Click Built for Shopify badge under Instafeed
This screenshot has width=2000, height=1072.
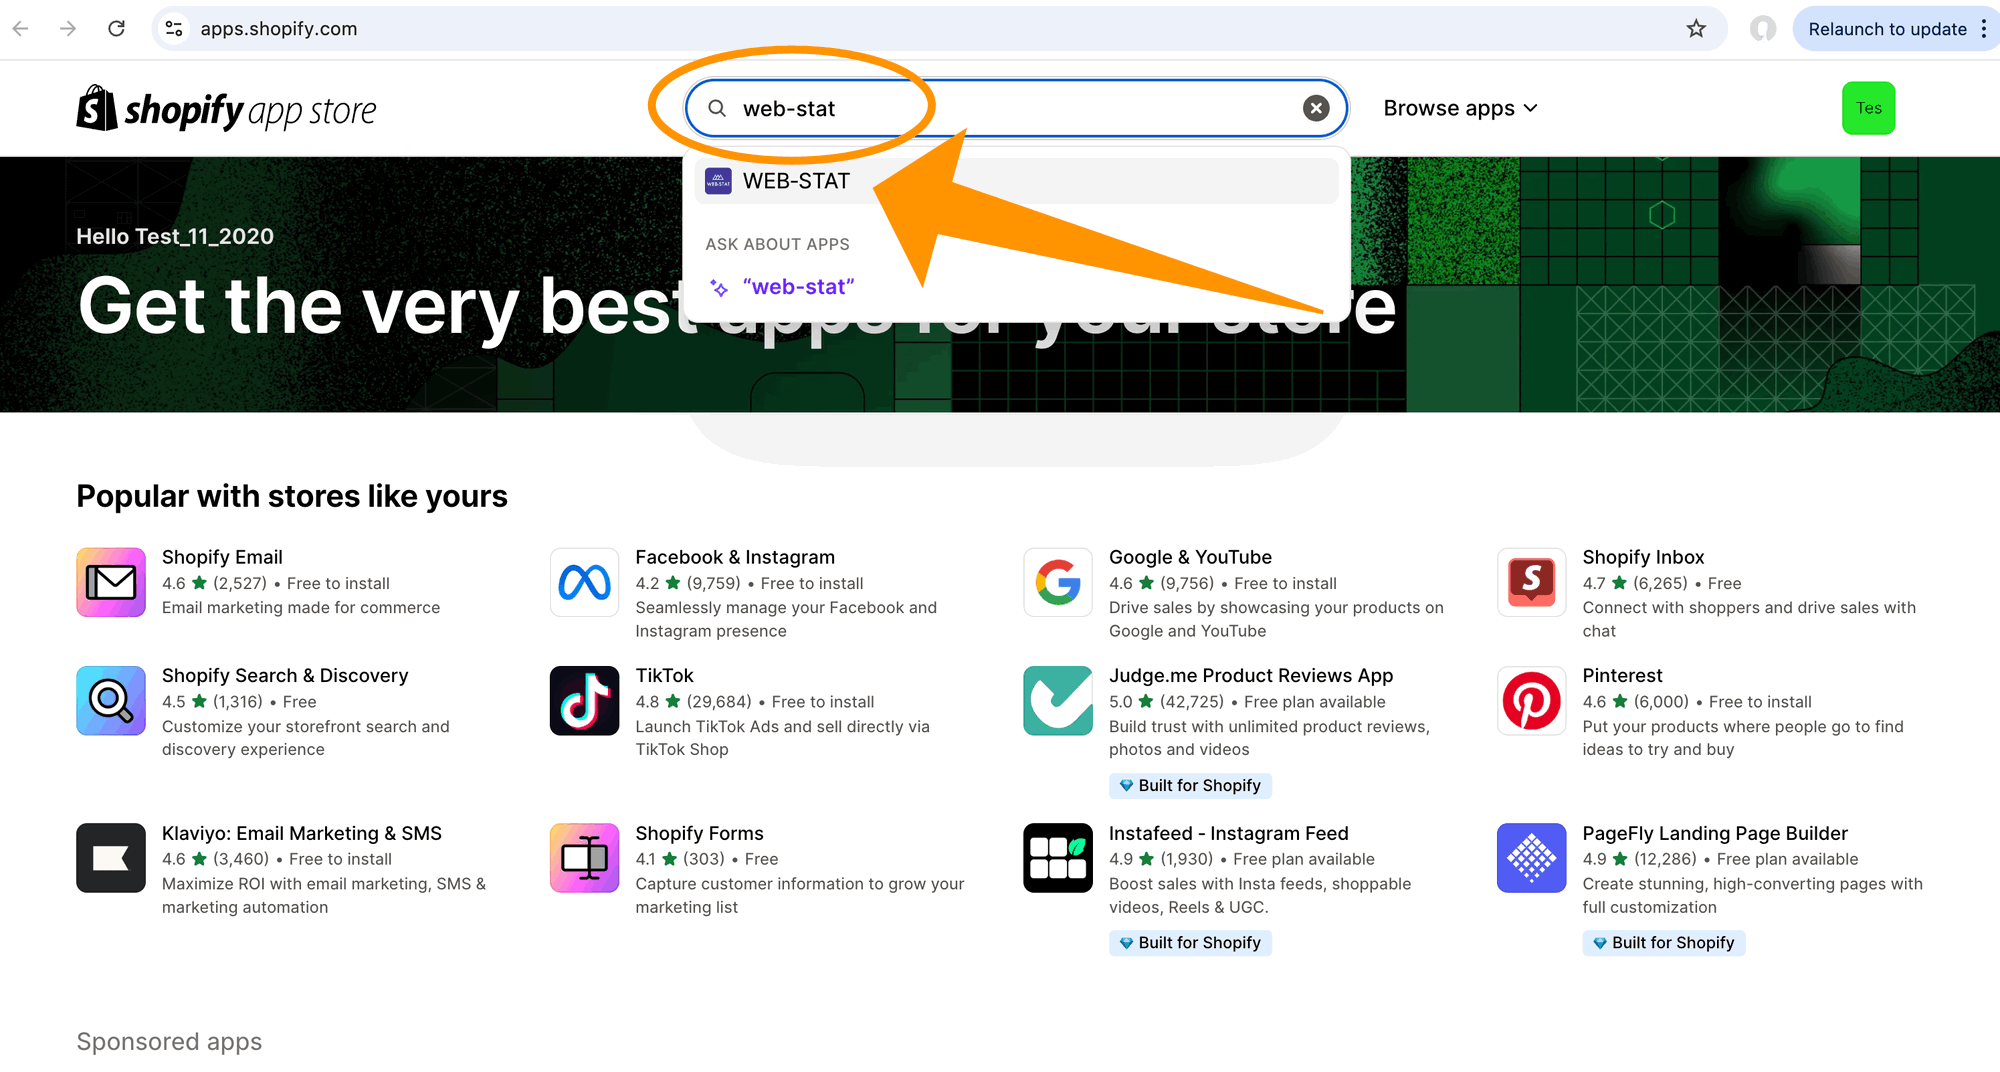coord(1190,943)
